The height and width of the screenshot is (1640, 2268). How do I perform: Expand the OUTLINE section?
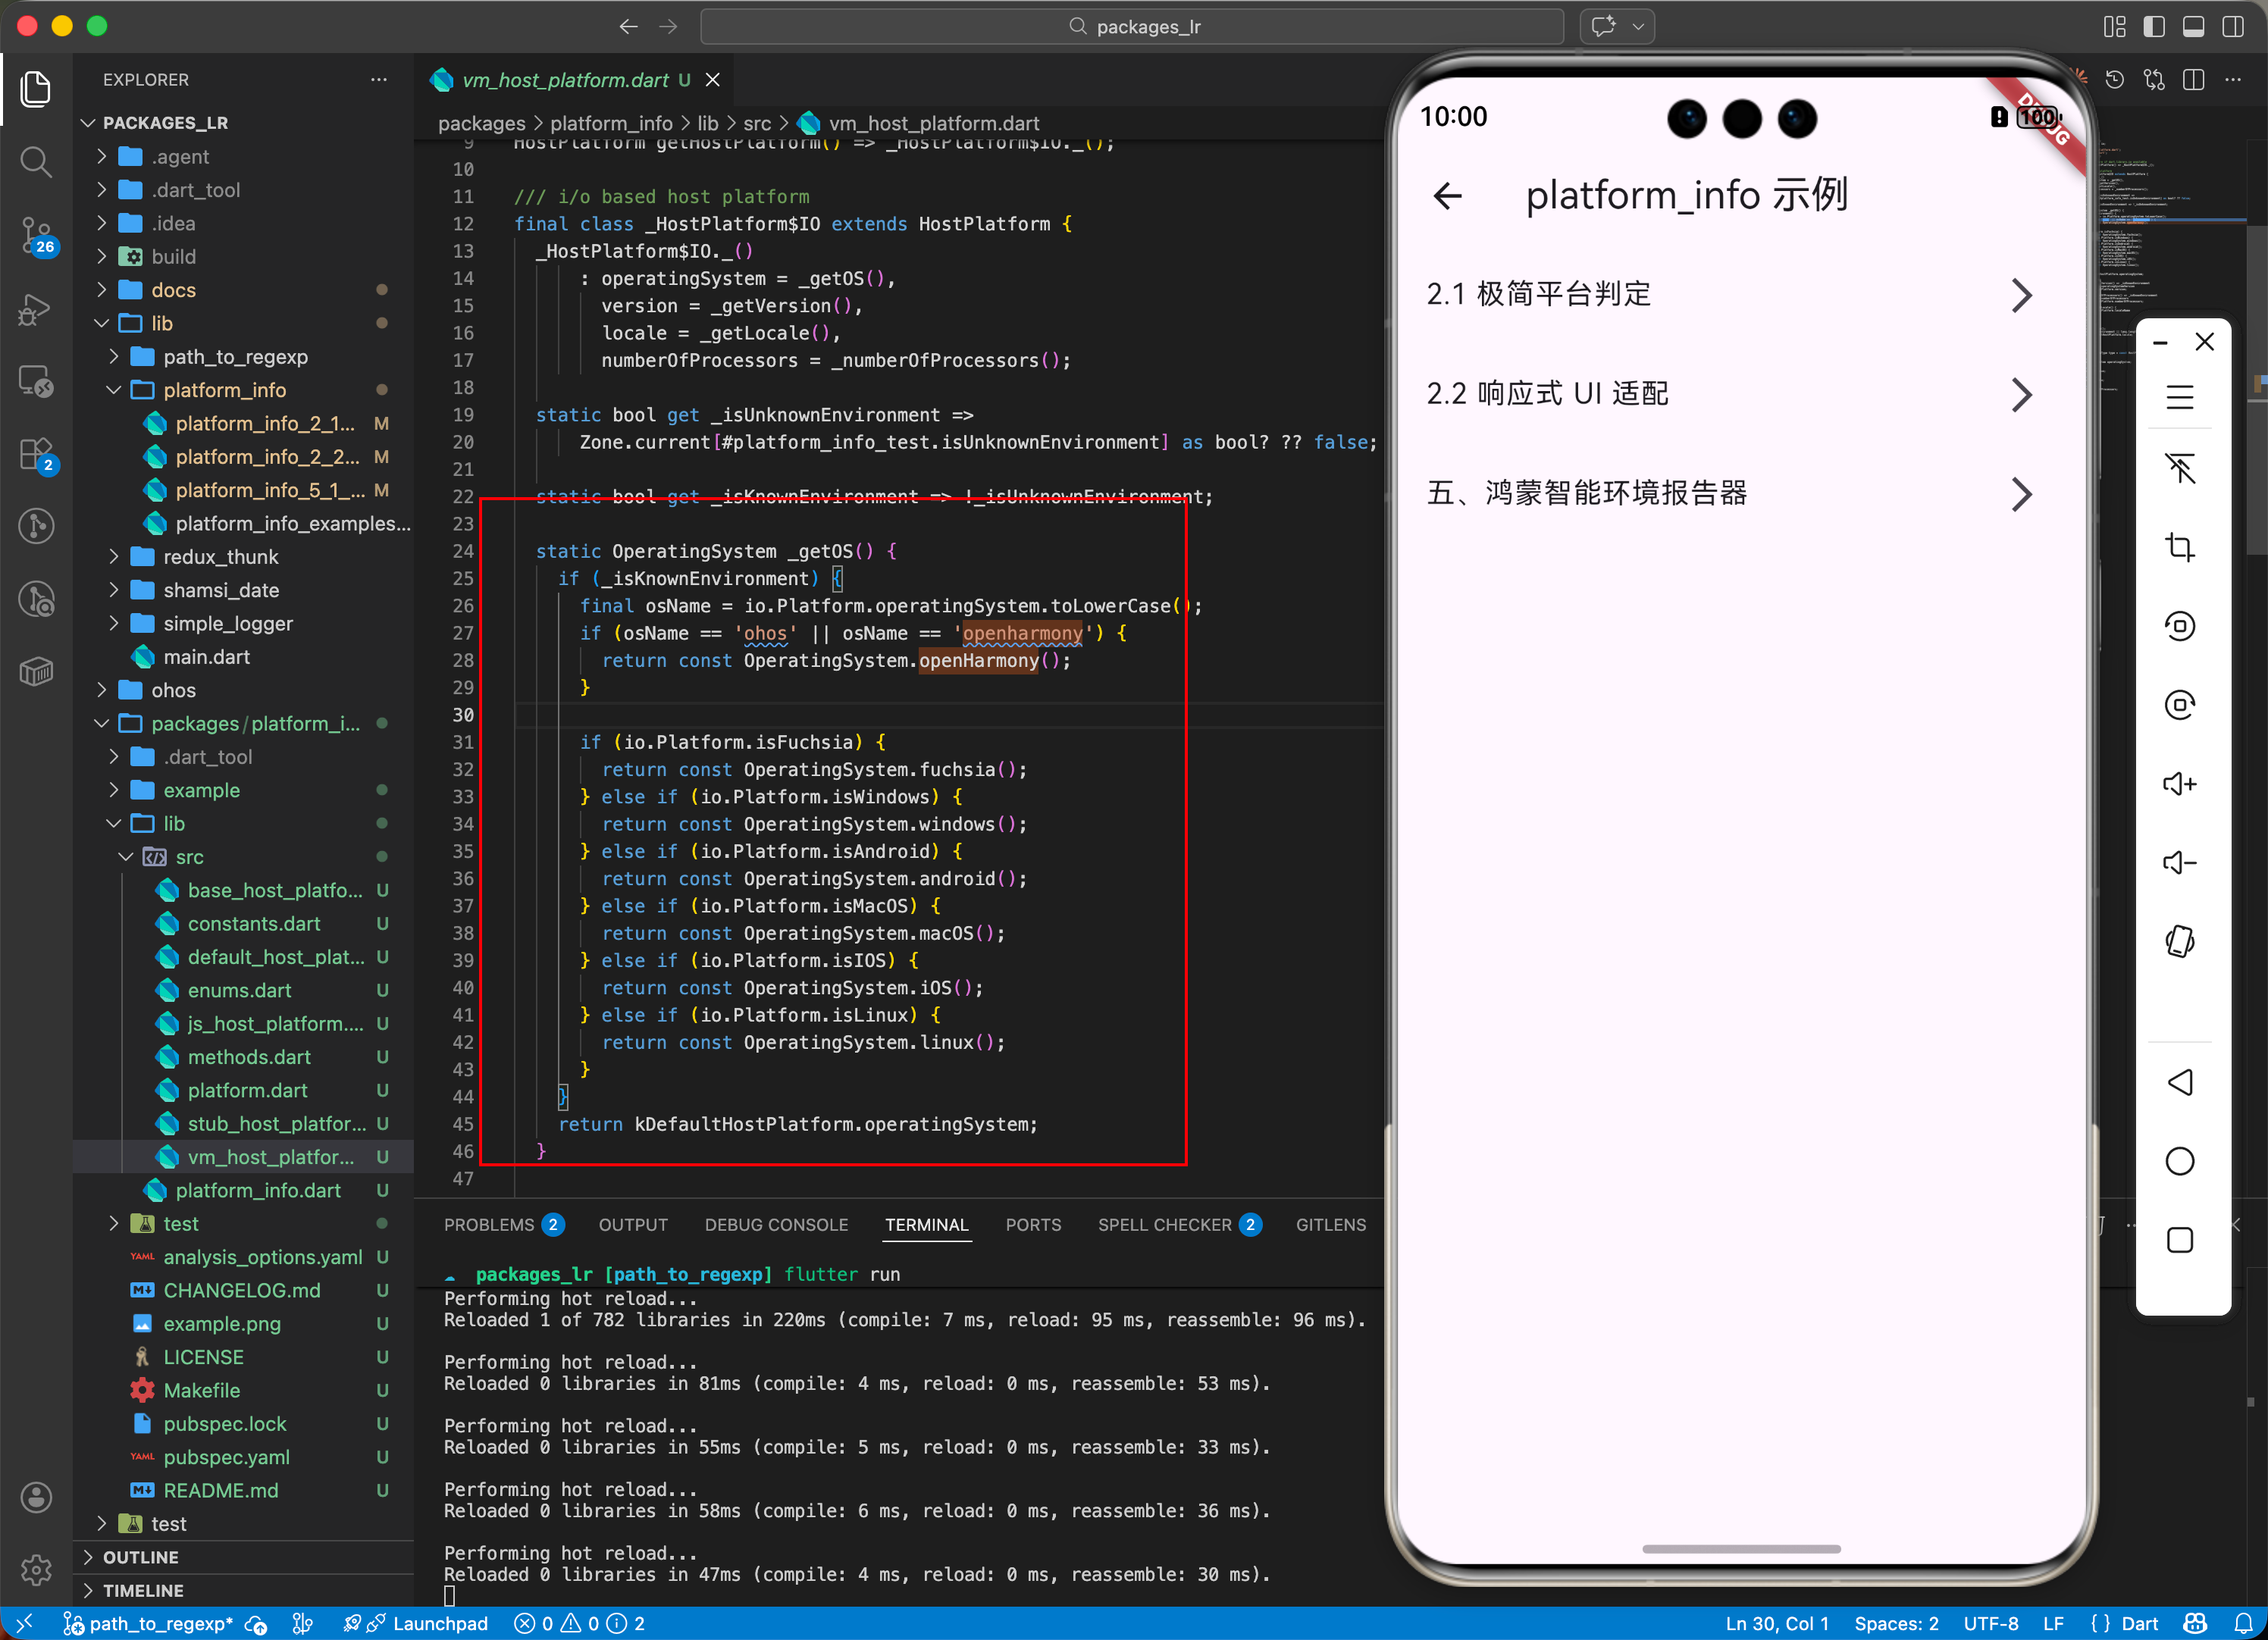pos(140,1557)
